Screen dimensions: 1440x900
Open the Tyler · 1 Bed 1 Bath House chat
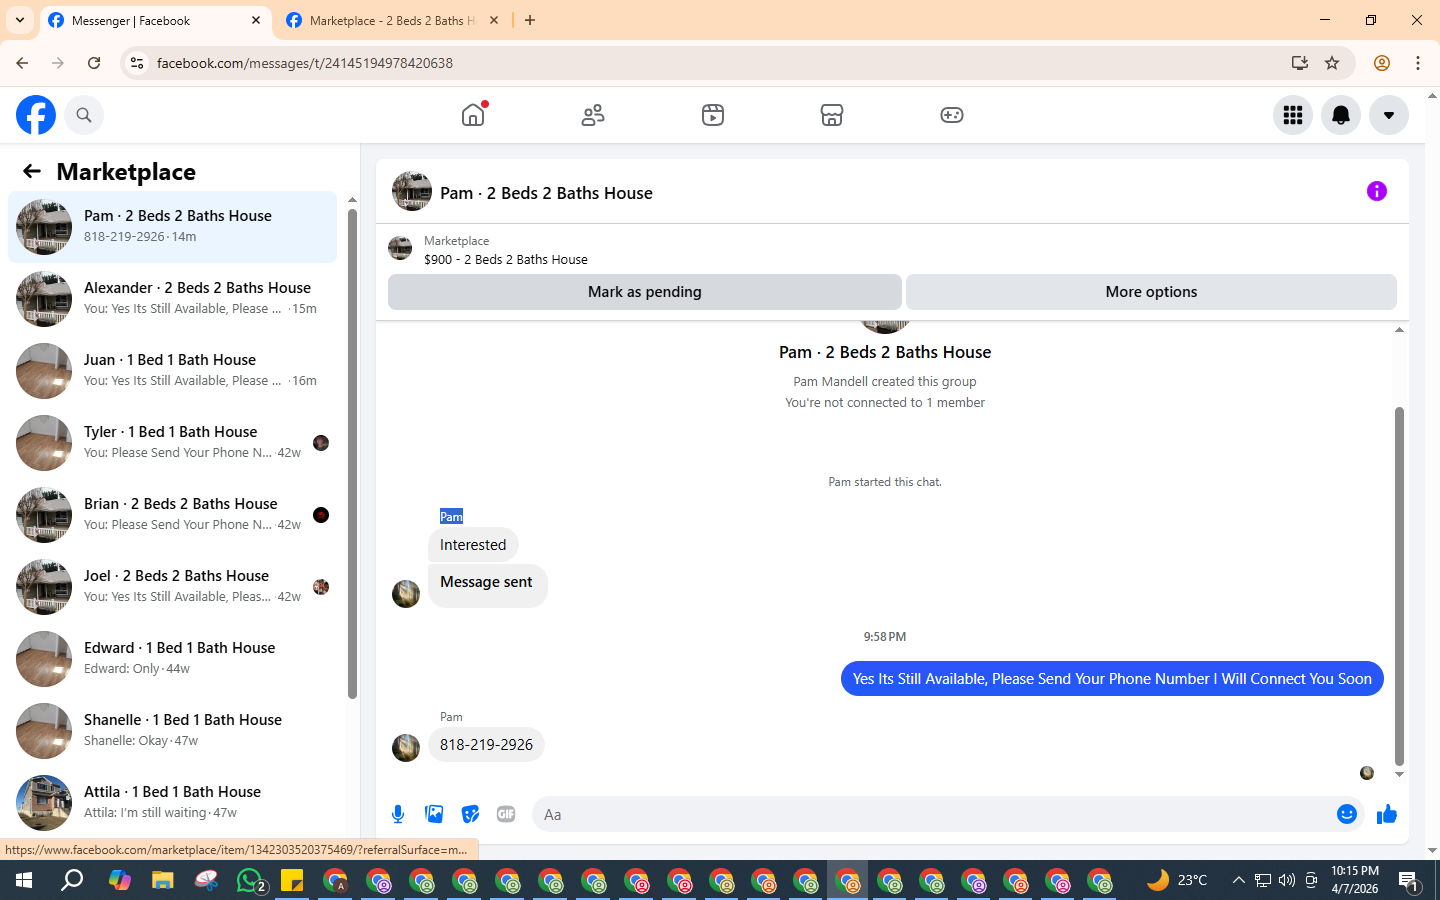pos(172,443)
